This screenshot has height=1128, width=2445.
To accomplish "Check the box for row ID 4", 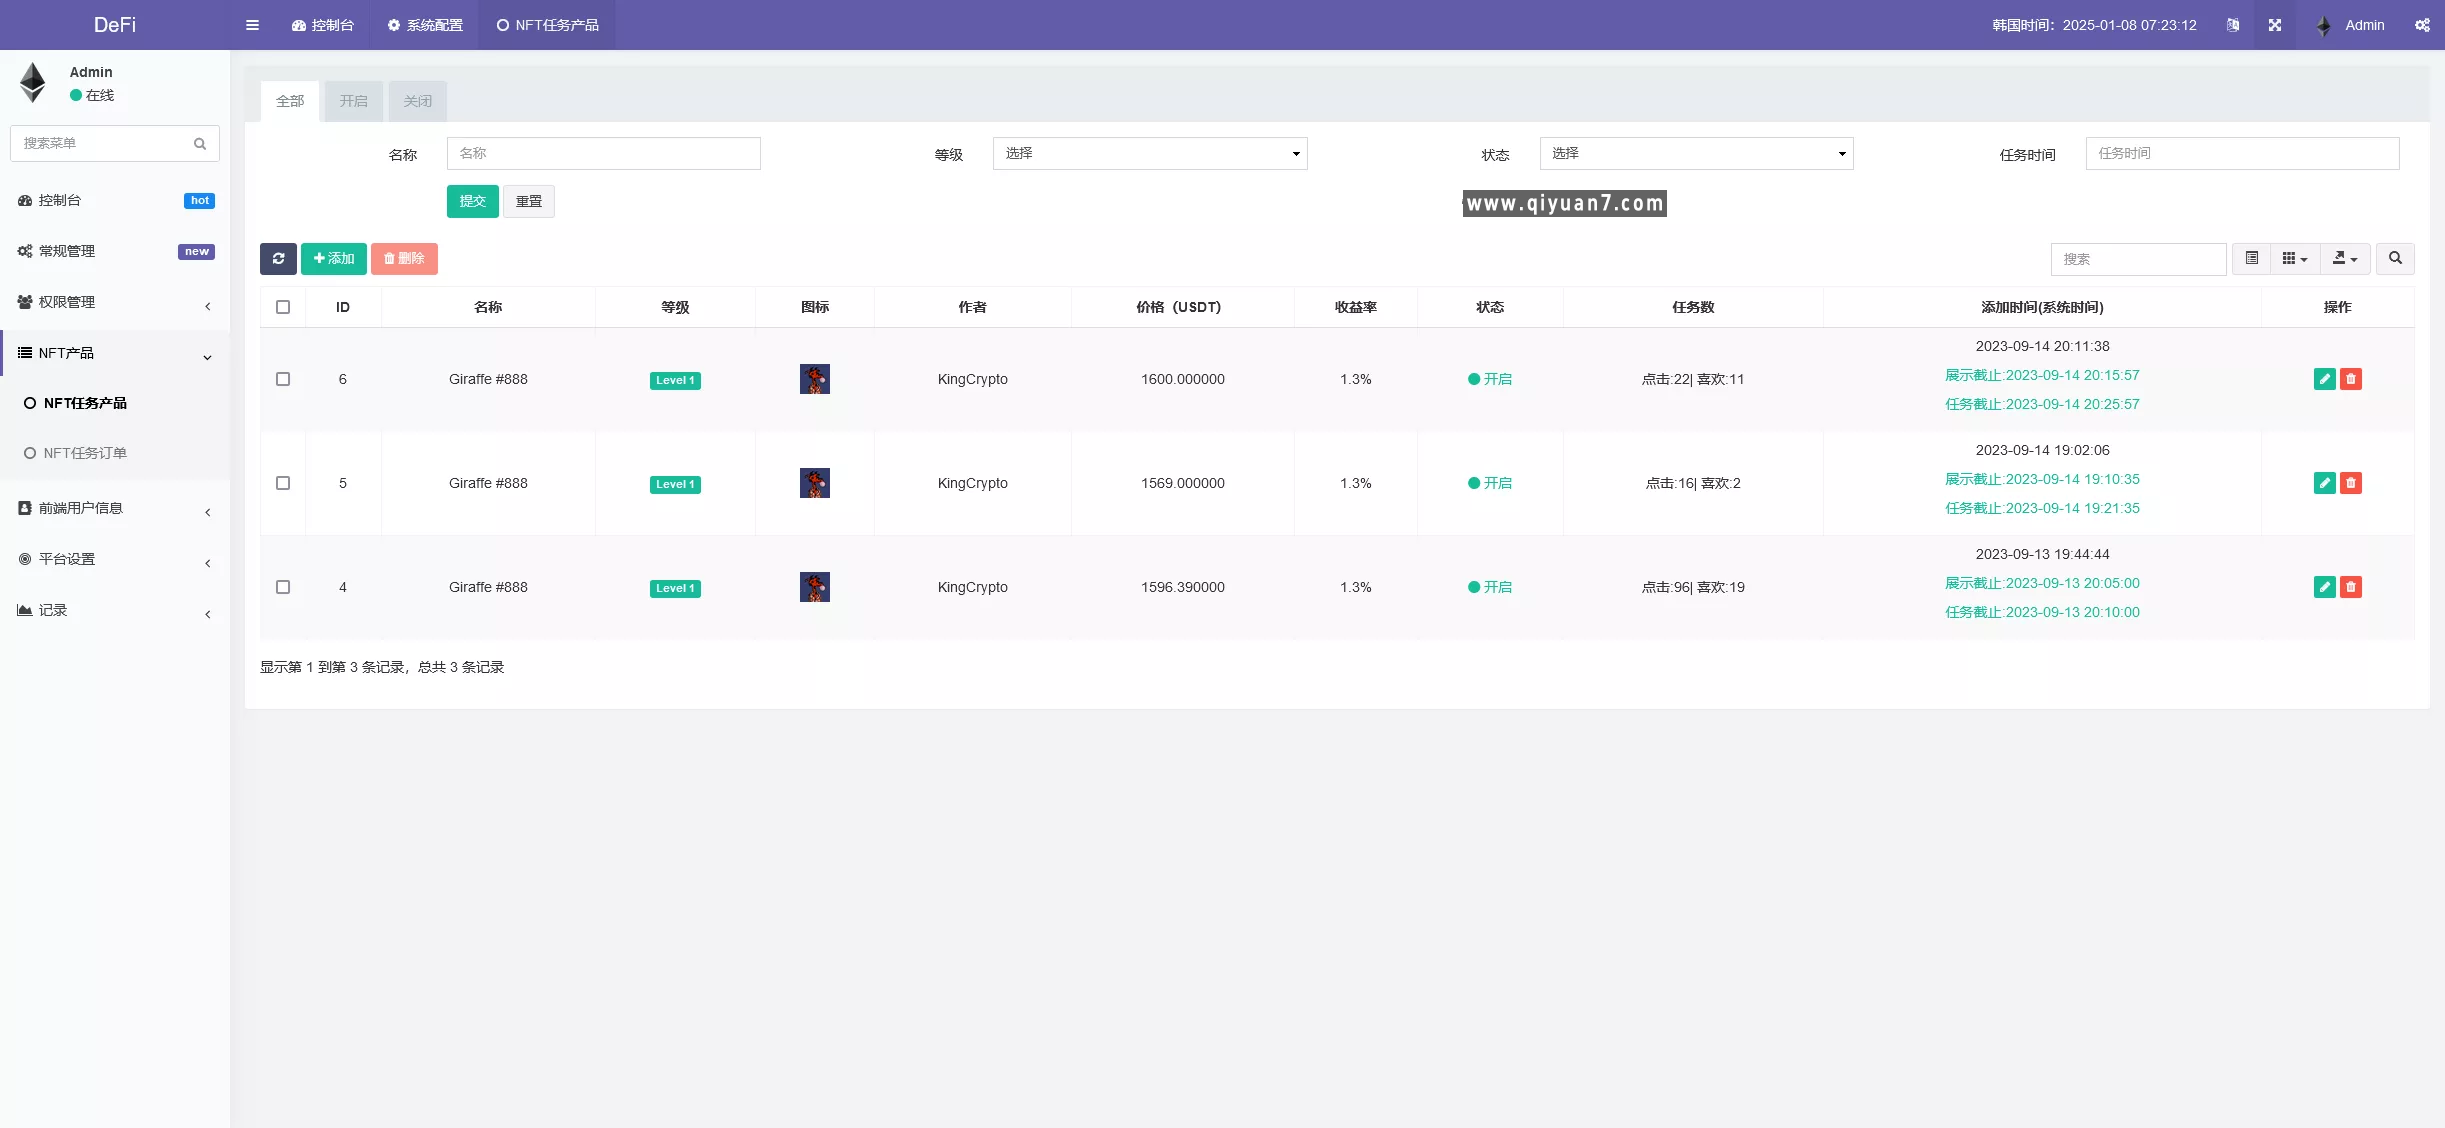I will [283, 587].
